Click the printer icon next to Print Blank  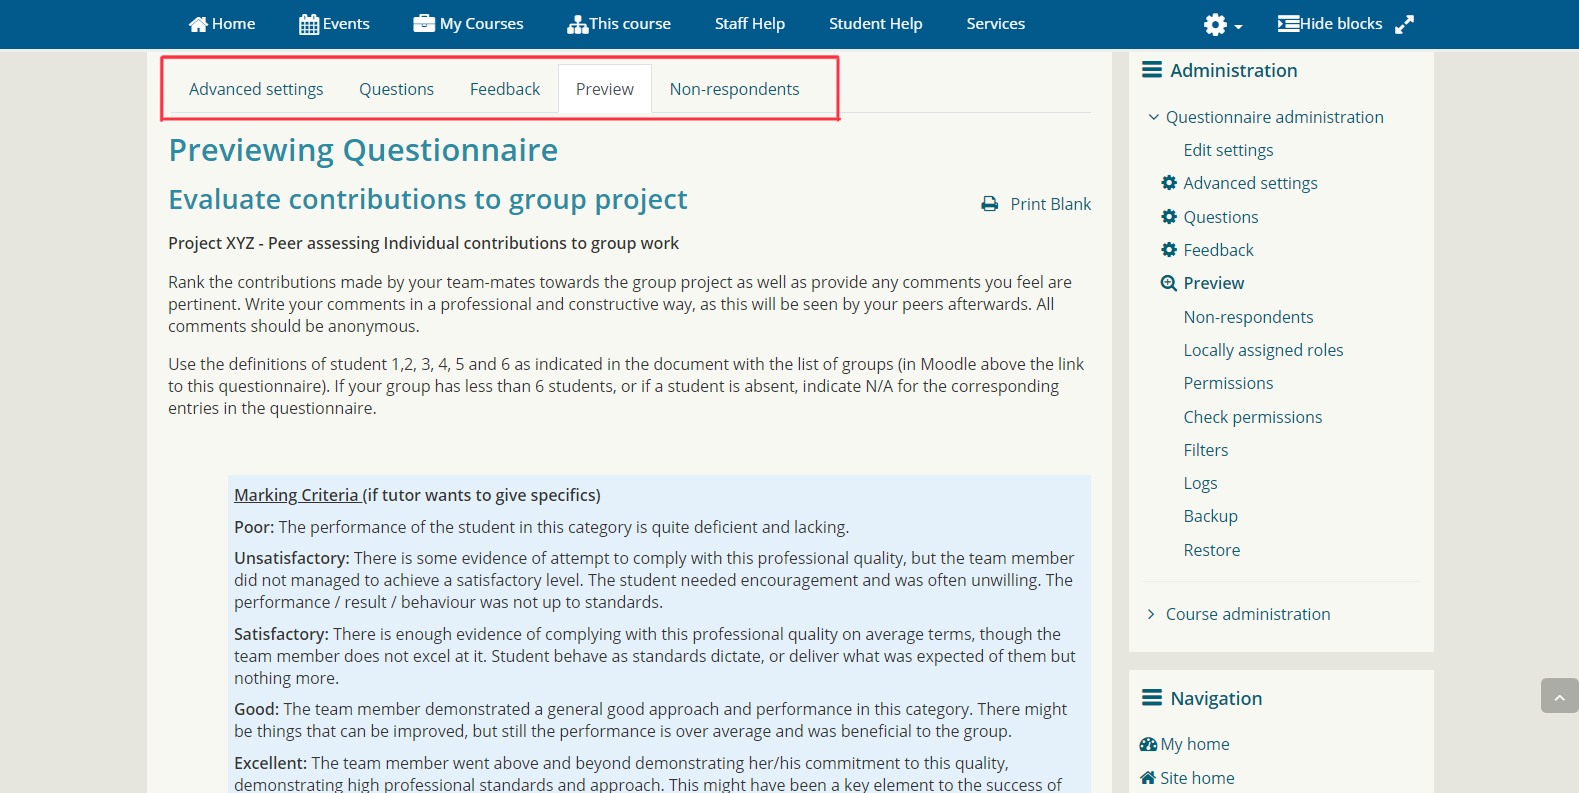[x=990, y=204]
